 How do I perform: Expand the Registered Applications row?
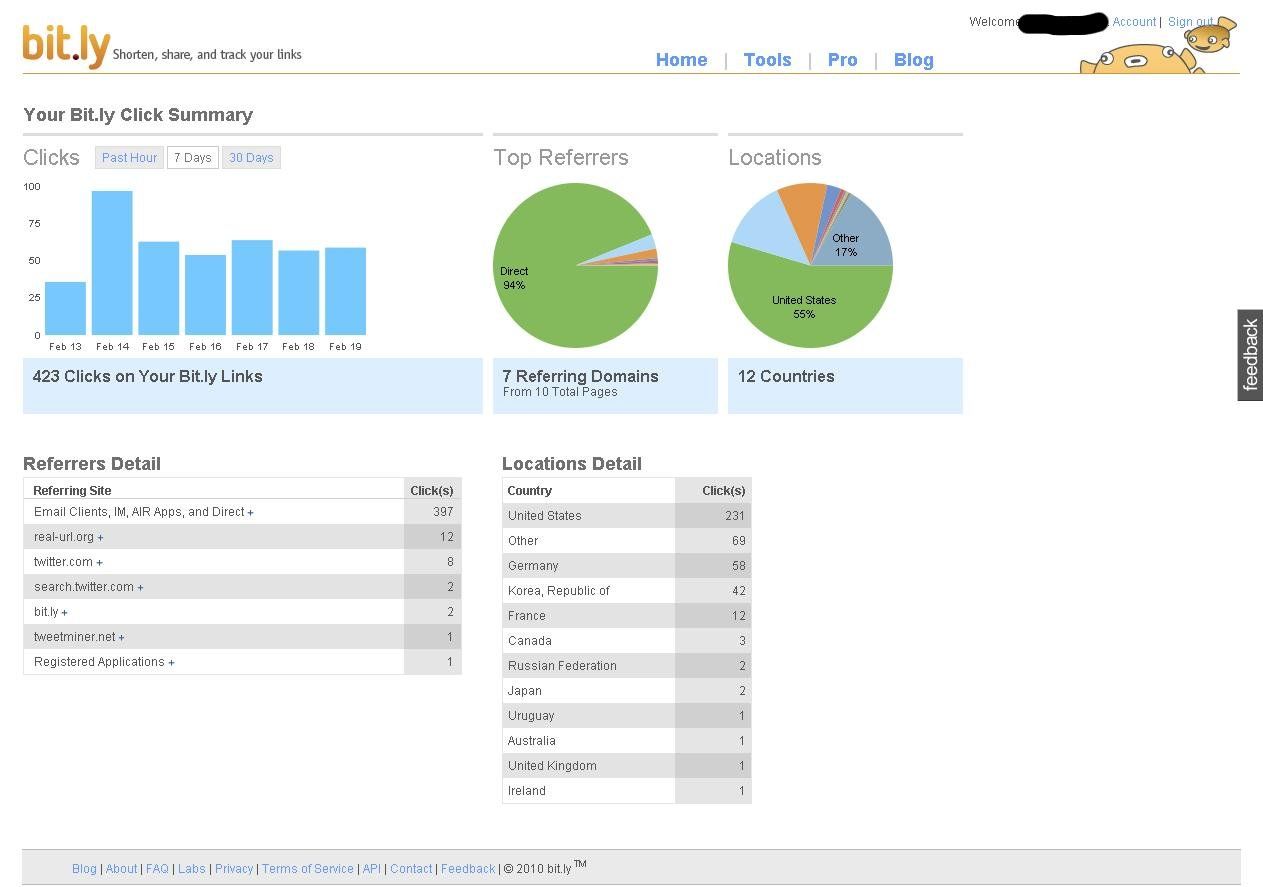coord(171,663)
